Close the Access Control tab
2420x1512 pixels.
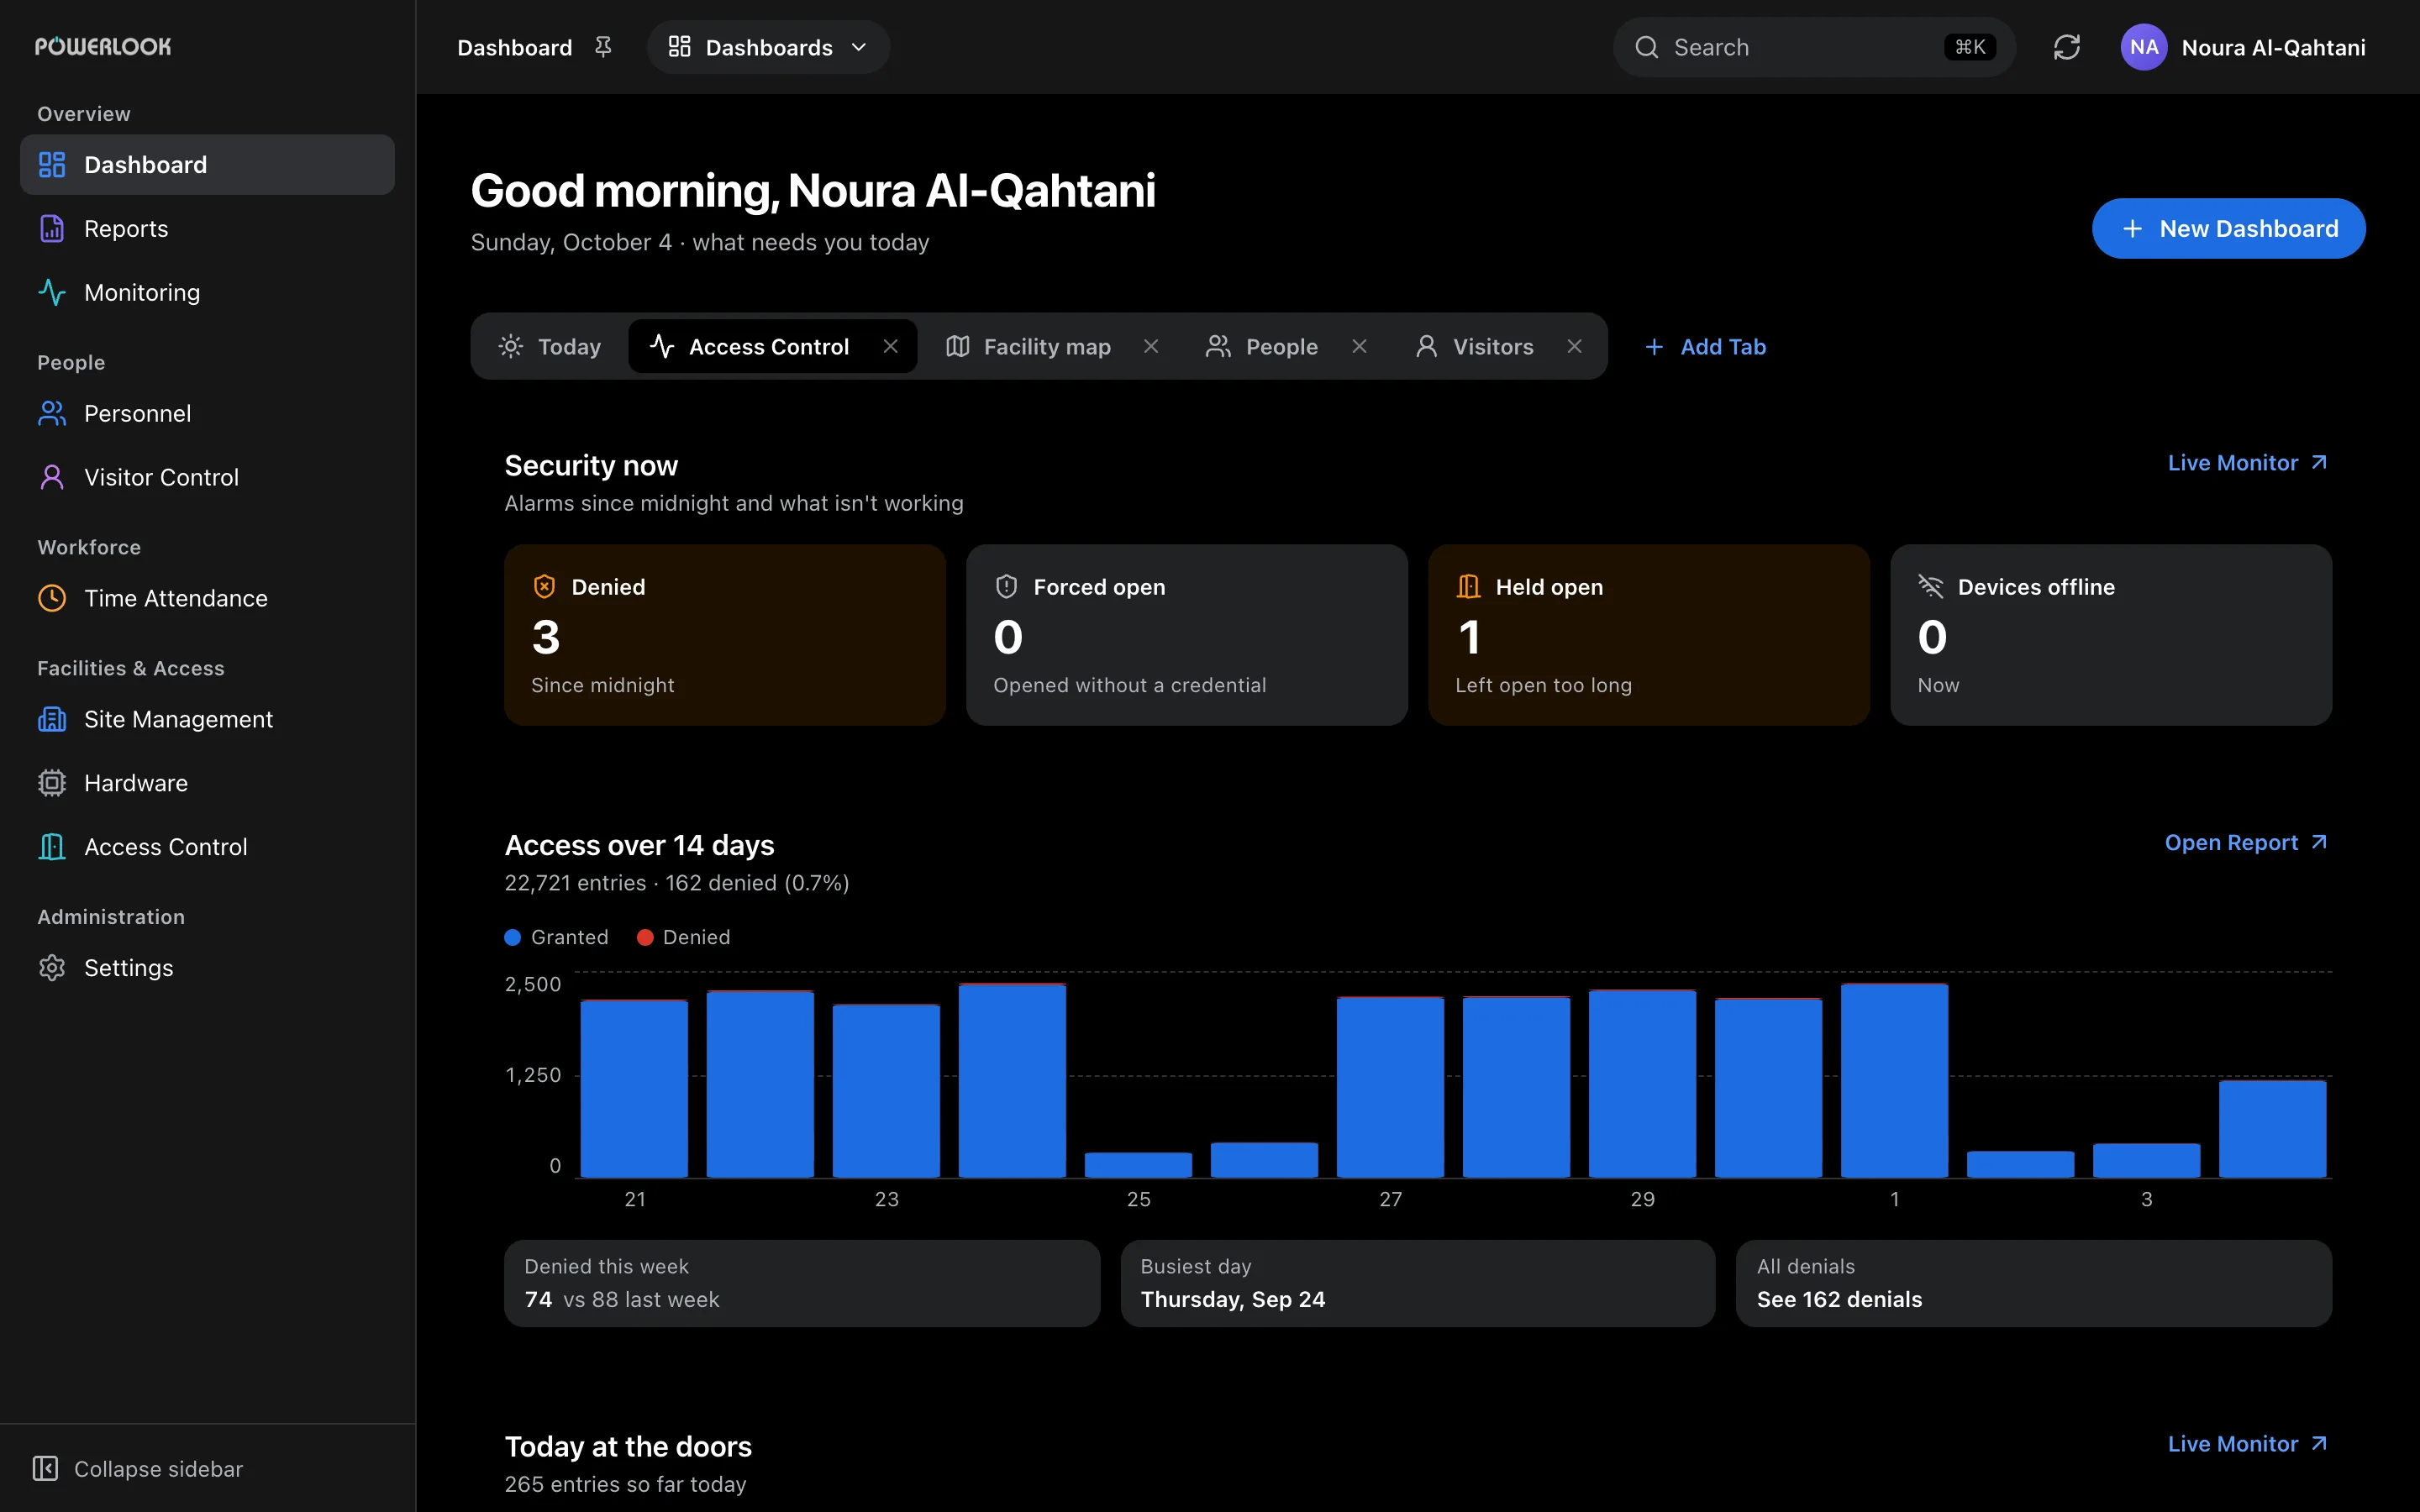[x=891, y=347]
